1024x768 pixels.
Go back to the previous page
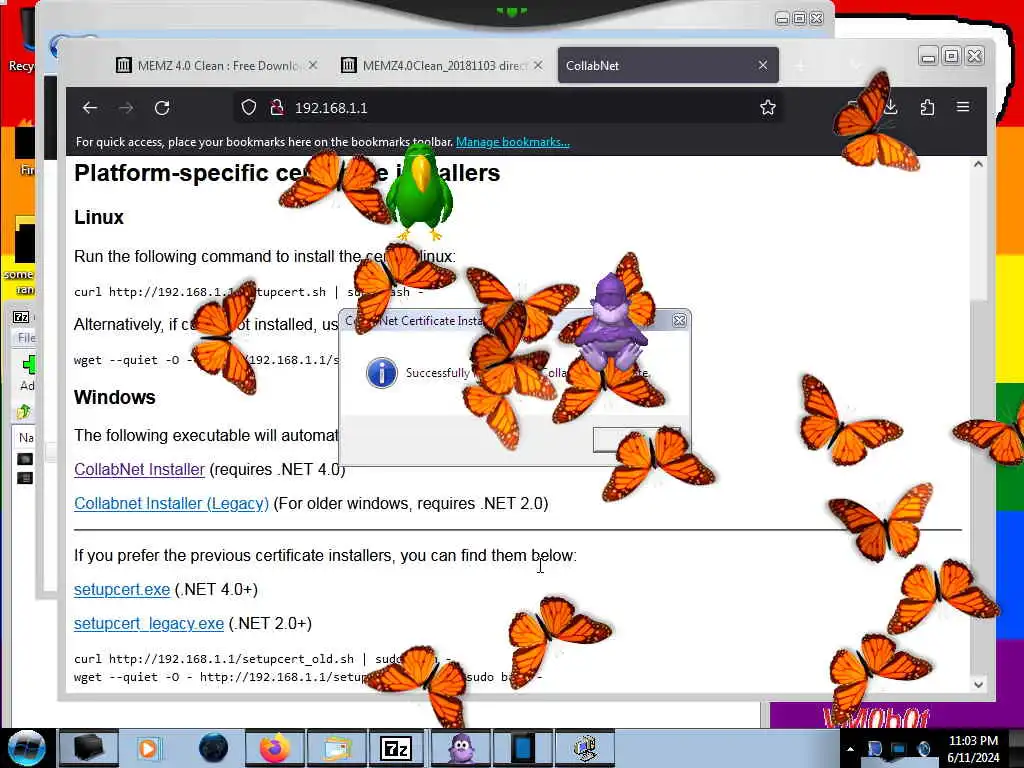pos(90,108)
